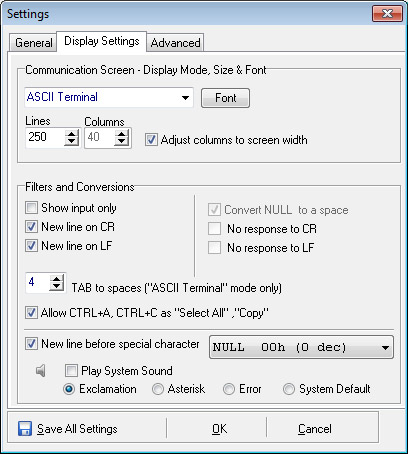Image resolution: width=408 pixels, height=454 pixels.
Task: Click the Font button
Action: coord(225,98)
